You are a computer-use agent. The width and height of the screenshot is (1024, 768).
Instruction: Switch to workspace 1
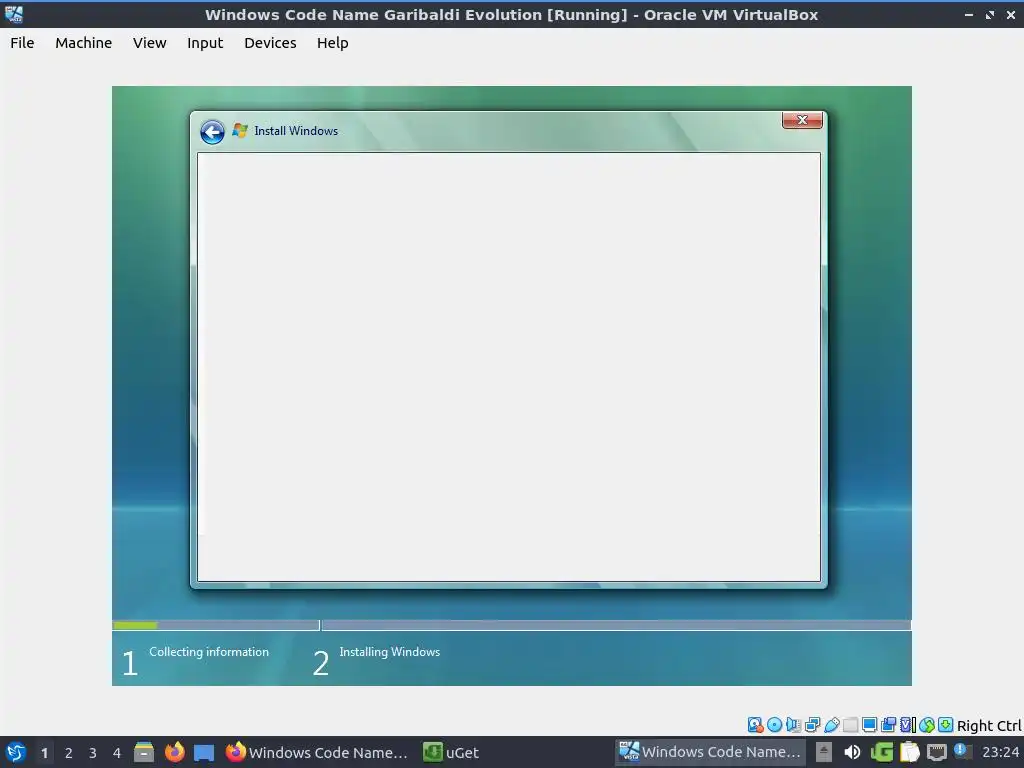(x=44, y=753)
